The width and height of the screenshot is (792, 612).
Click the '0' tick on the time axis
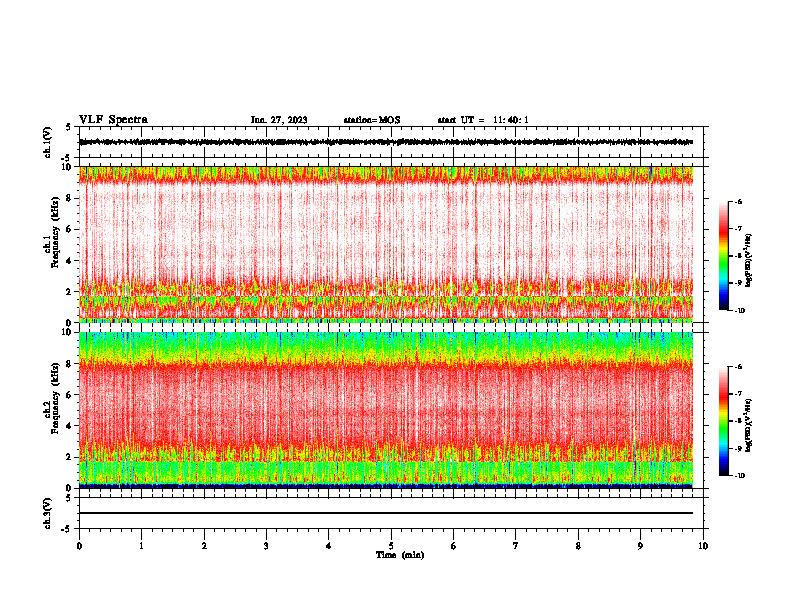pos(79,546)
